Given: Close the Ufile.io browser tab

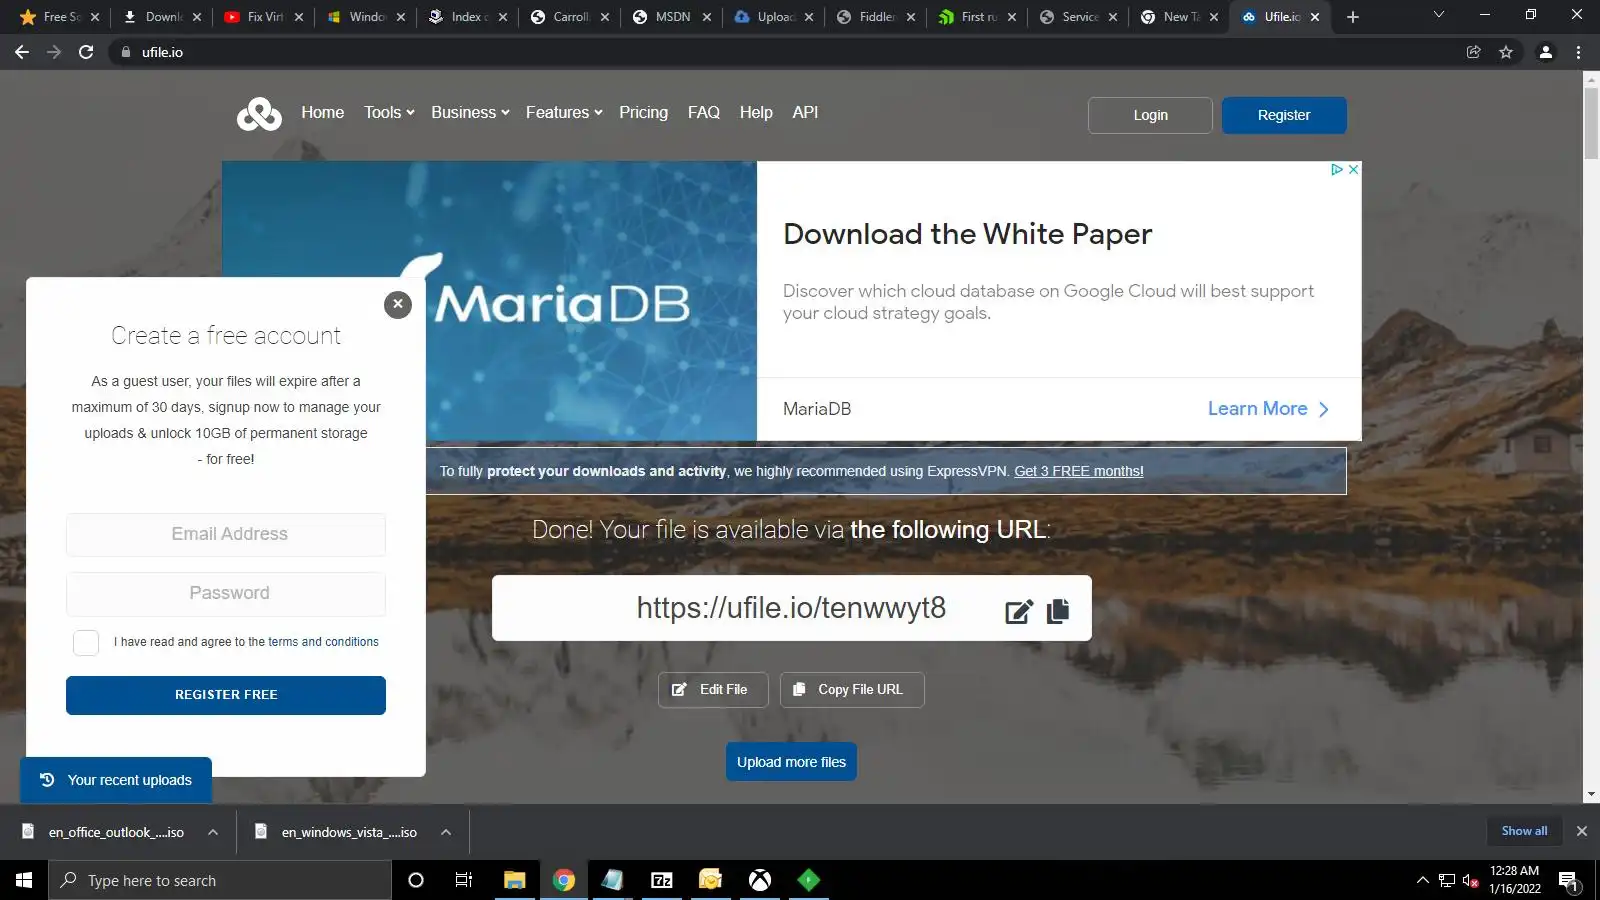Looking at the screenshot, I should pyautogui.click(x=1315, y=17).
